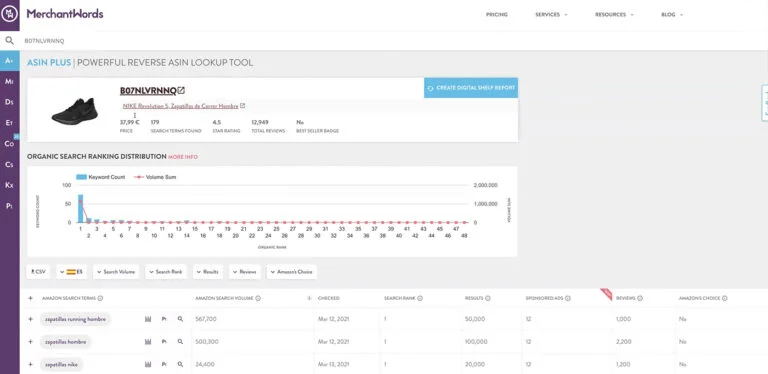768x374 pixels.
Task: Show bar chart for zapatillas hombre row
Action: [148, 342]
